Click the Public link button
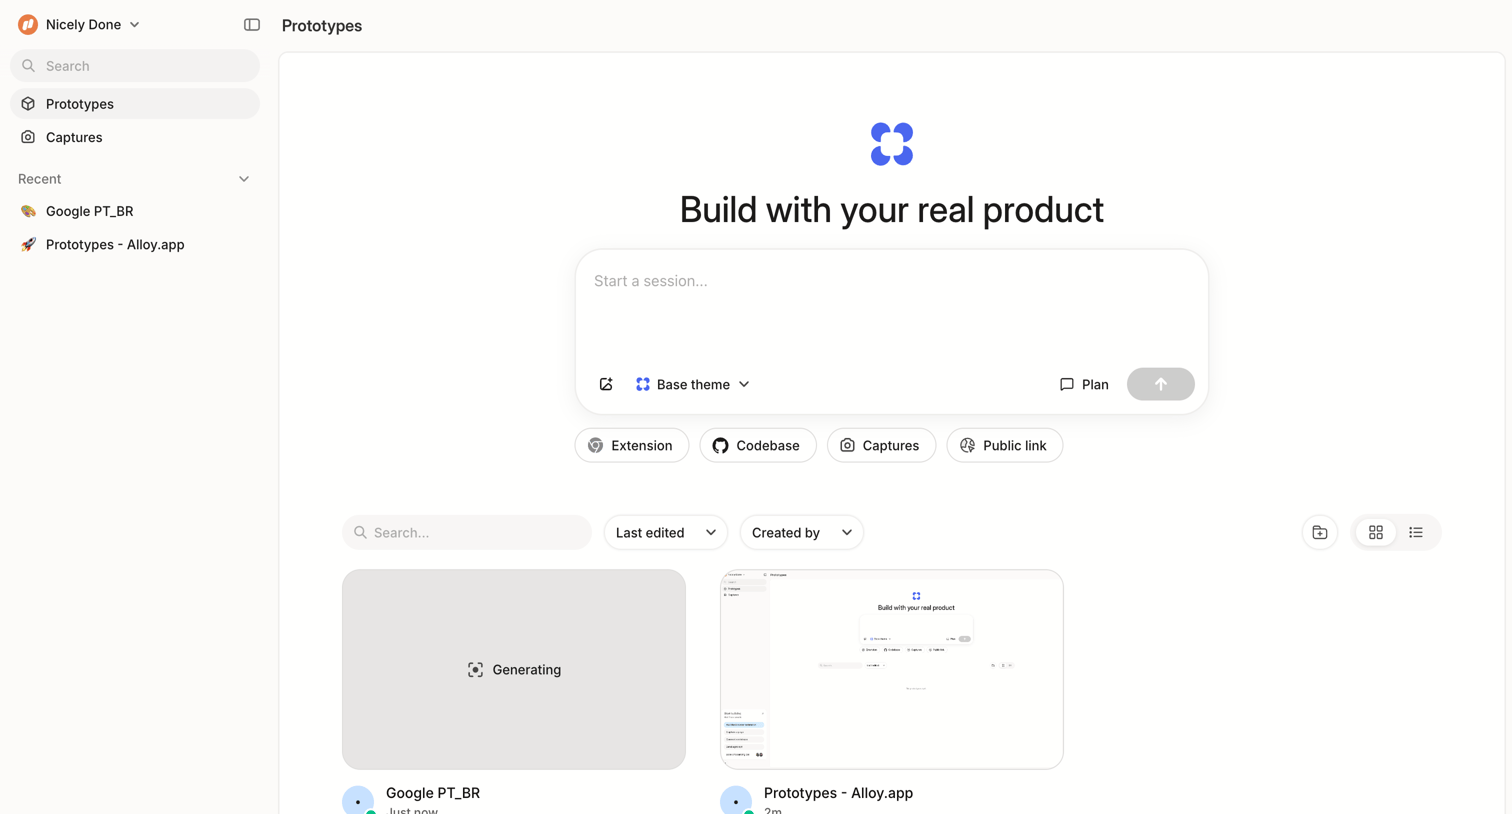This screenshot has height=814, width=1512. [1004, 445]
